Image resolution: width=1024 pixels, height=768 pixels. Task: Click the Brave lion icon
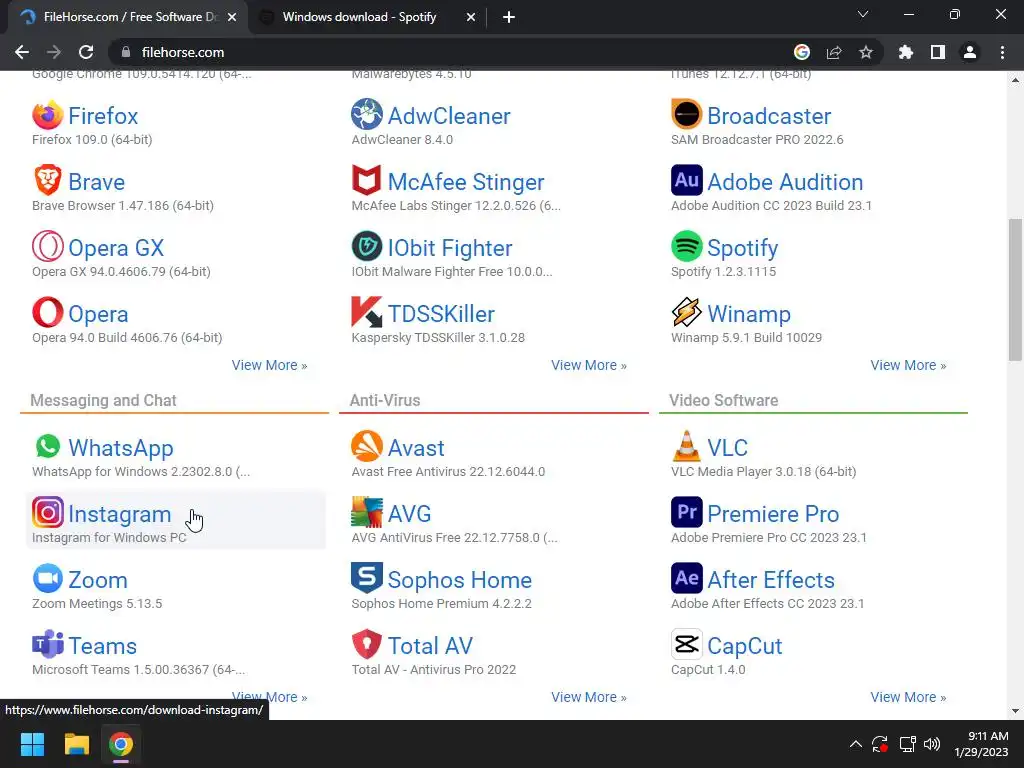coord(48,180)
